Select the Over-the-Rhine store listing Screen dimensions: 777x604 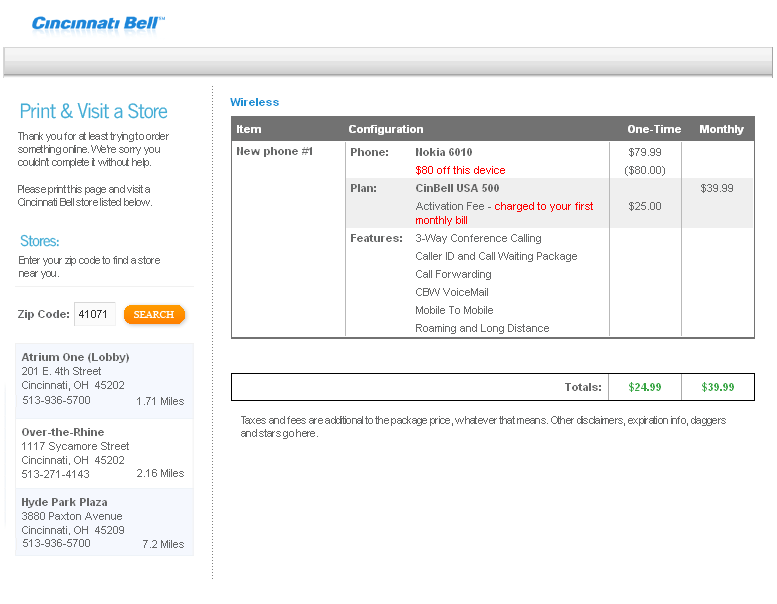coord(105,453)
